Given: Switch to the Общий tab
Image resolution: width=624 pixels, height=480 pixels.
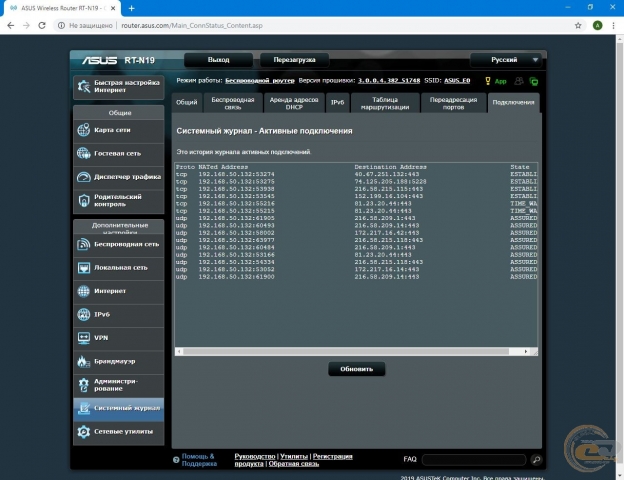Looking at the screenshot, I should click(187, 102).
